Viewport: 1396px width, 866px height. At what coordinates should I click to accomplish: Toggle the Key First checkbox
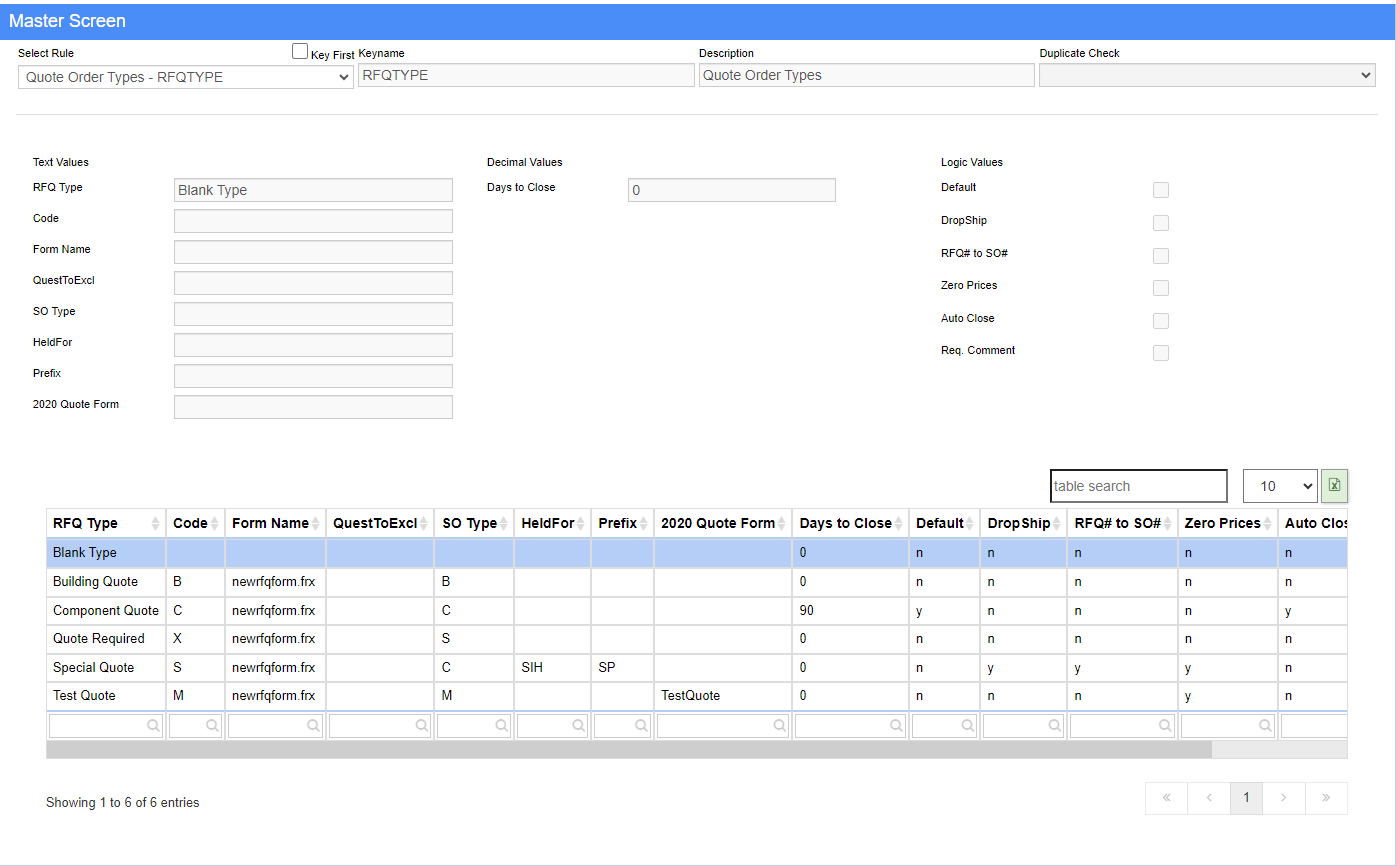[300, 52]
